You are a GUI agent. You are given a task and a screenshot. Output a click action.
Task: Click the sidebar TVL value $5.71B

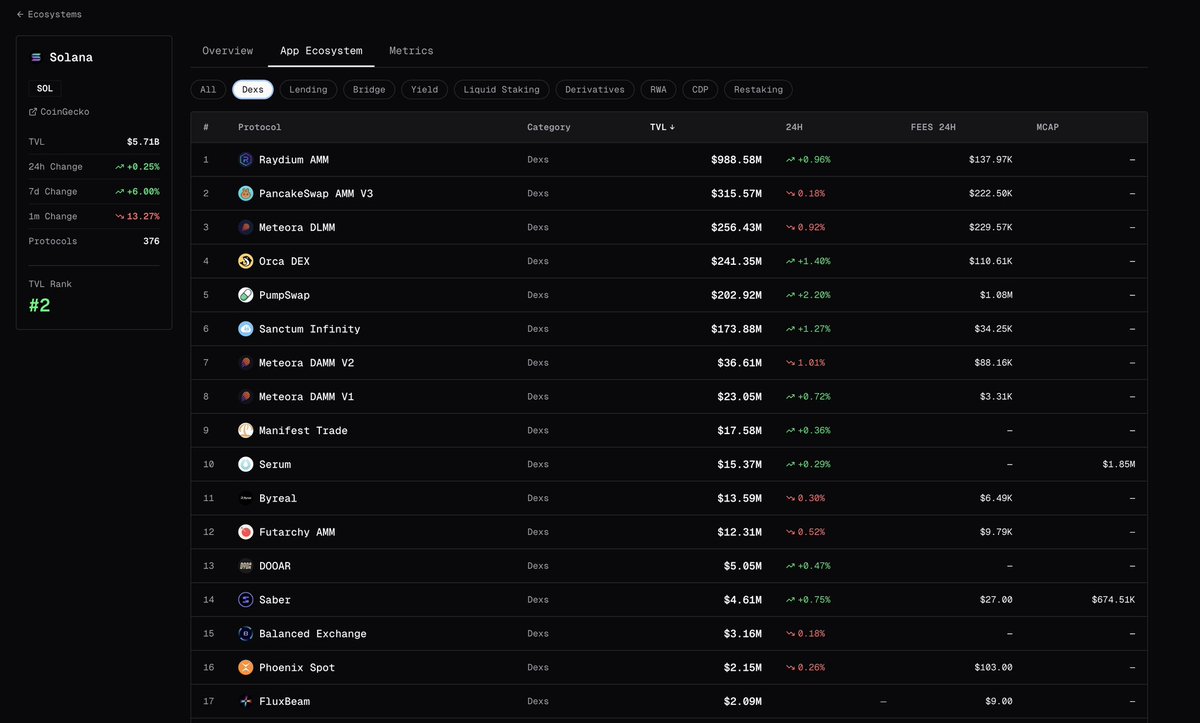pos(143,142)
